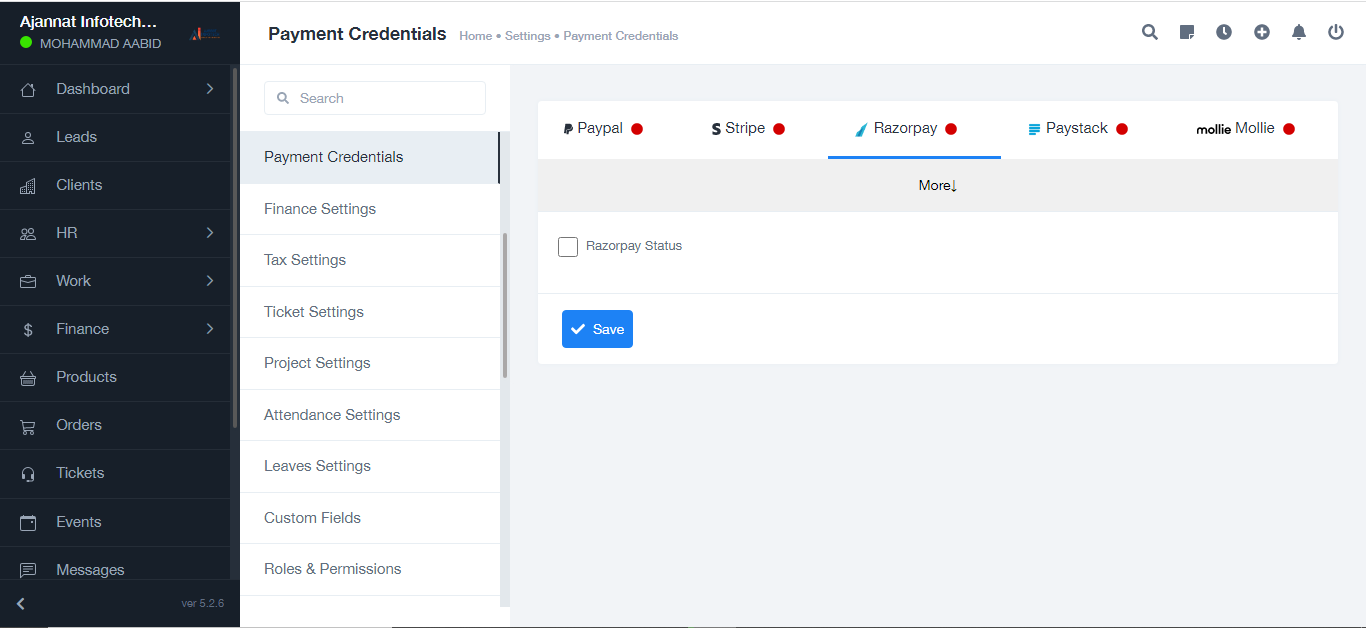Open Finance Settings in settings list

320,209
